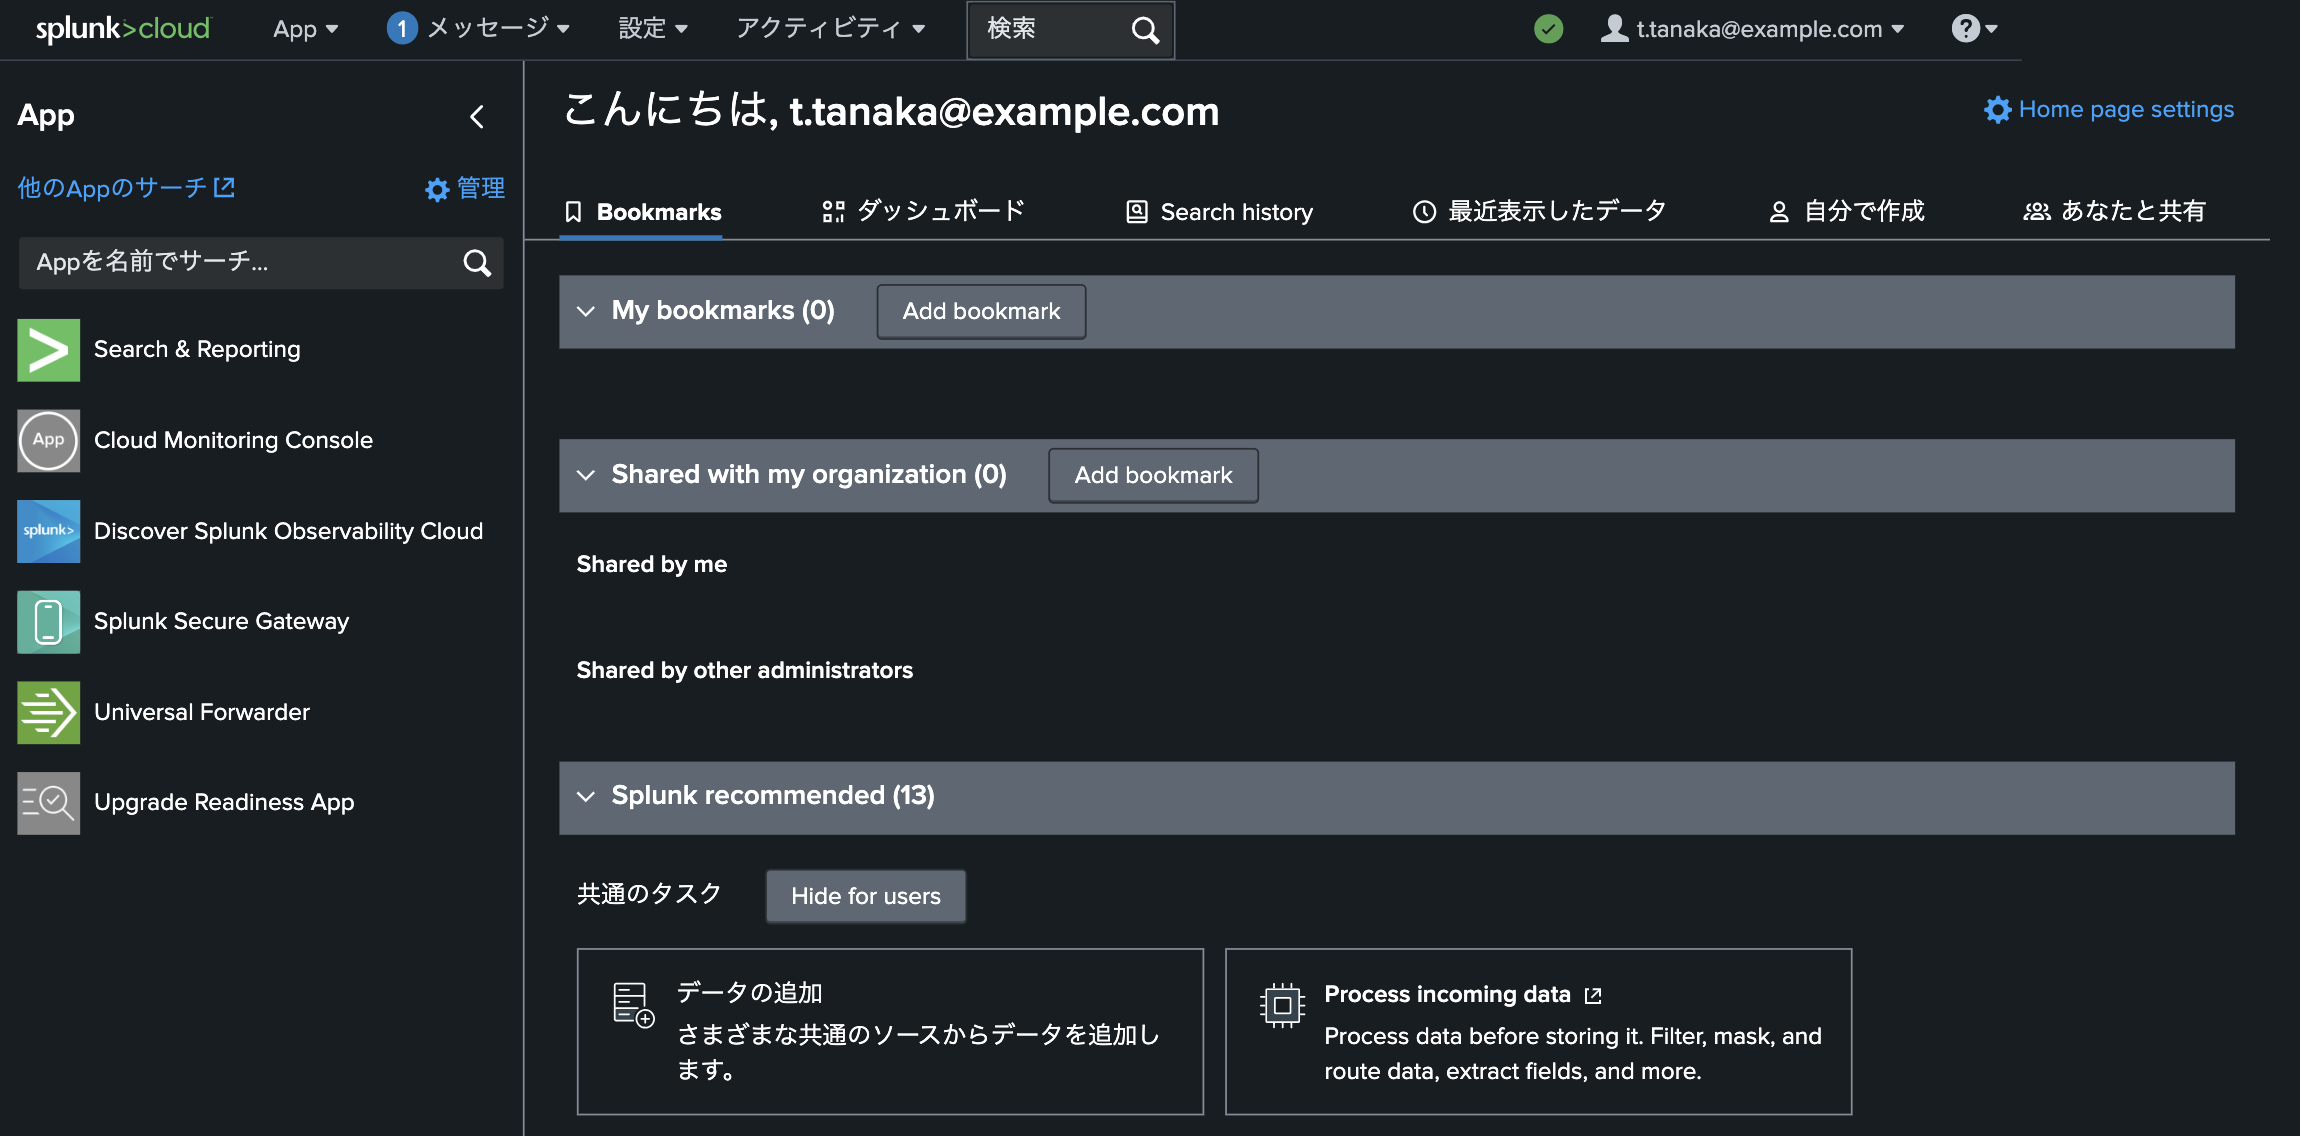Open the App dropdown in the top bar
Viewport: 2300px width, 1136px height.
coord(305,29)
